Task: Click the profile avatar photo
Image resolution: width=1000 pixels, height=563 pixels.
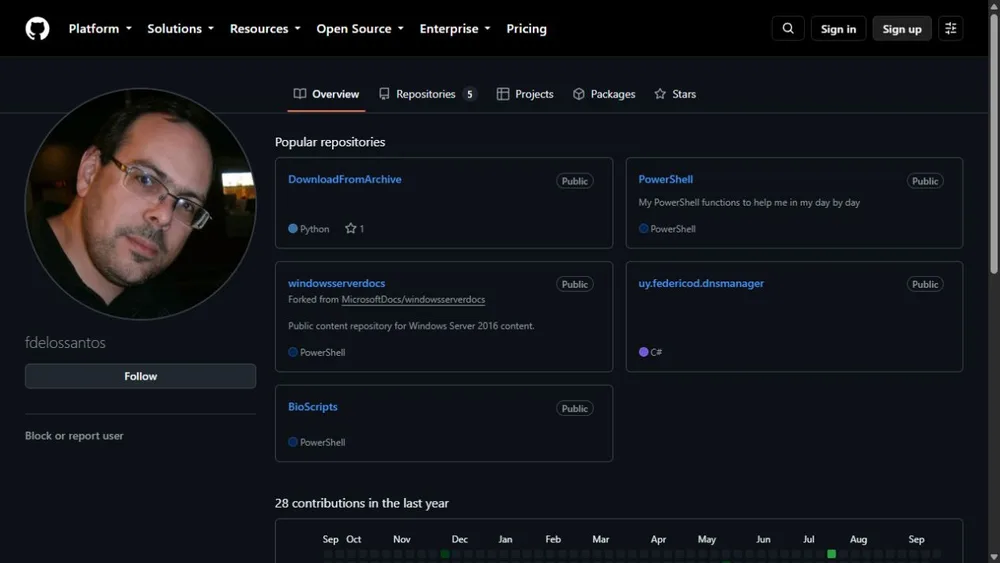Action: click(x=140, y=204)
